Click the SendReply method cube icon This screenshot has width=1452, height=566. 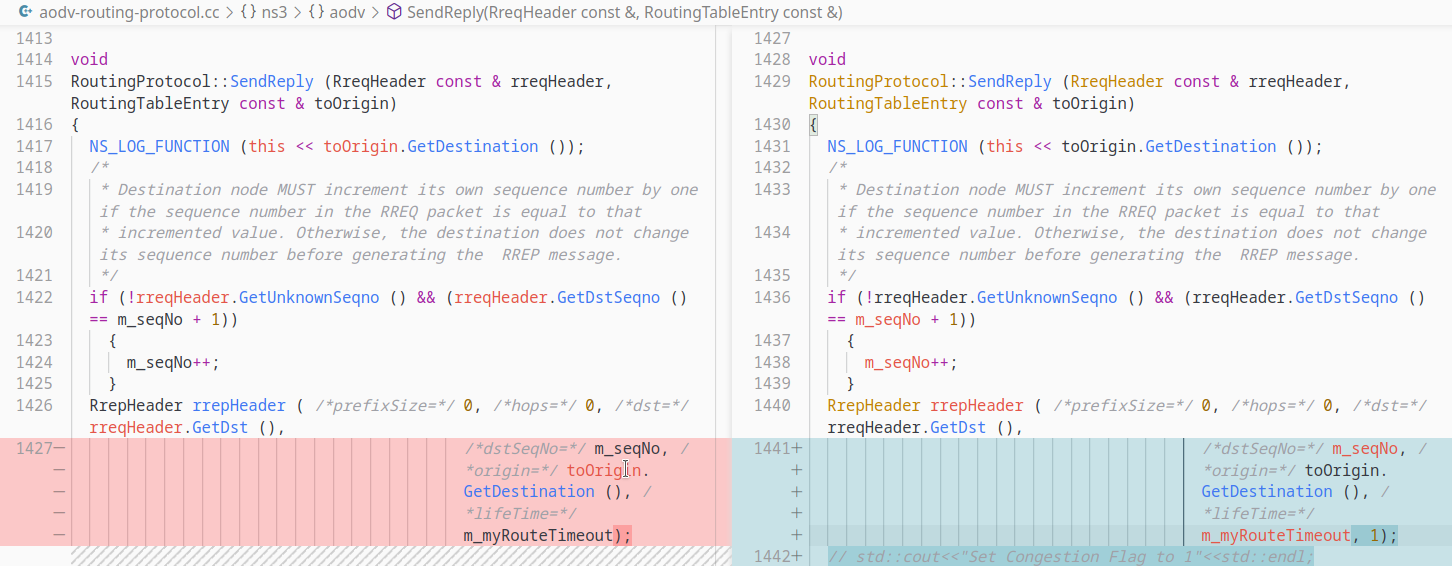pyautogui.click(x=394, y=12)
